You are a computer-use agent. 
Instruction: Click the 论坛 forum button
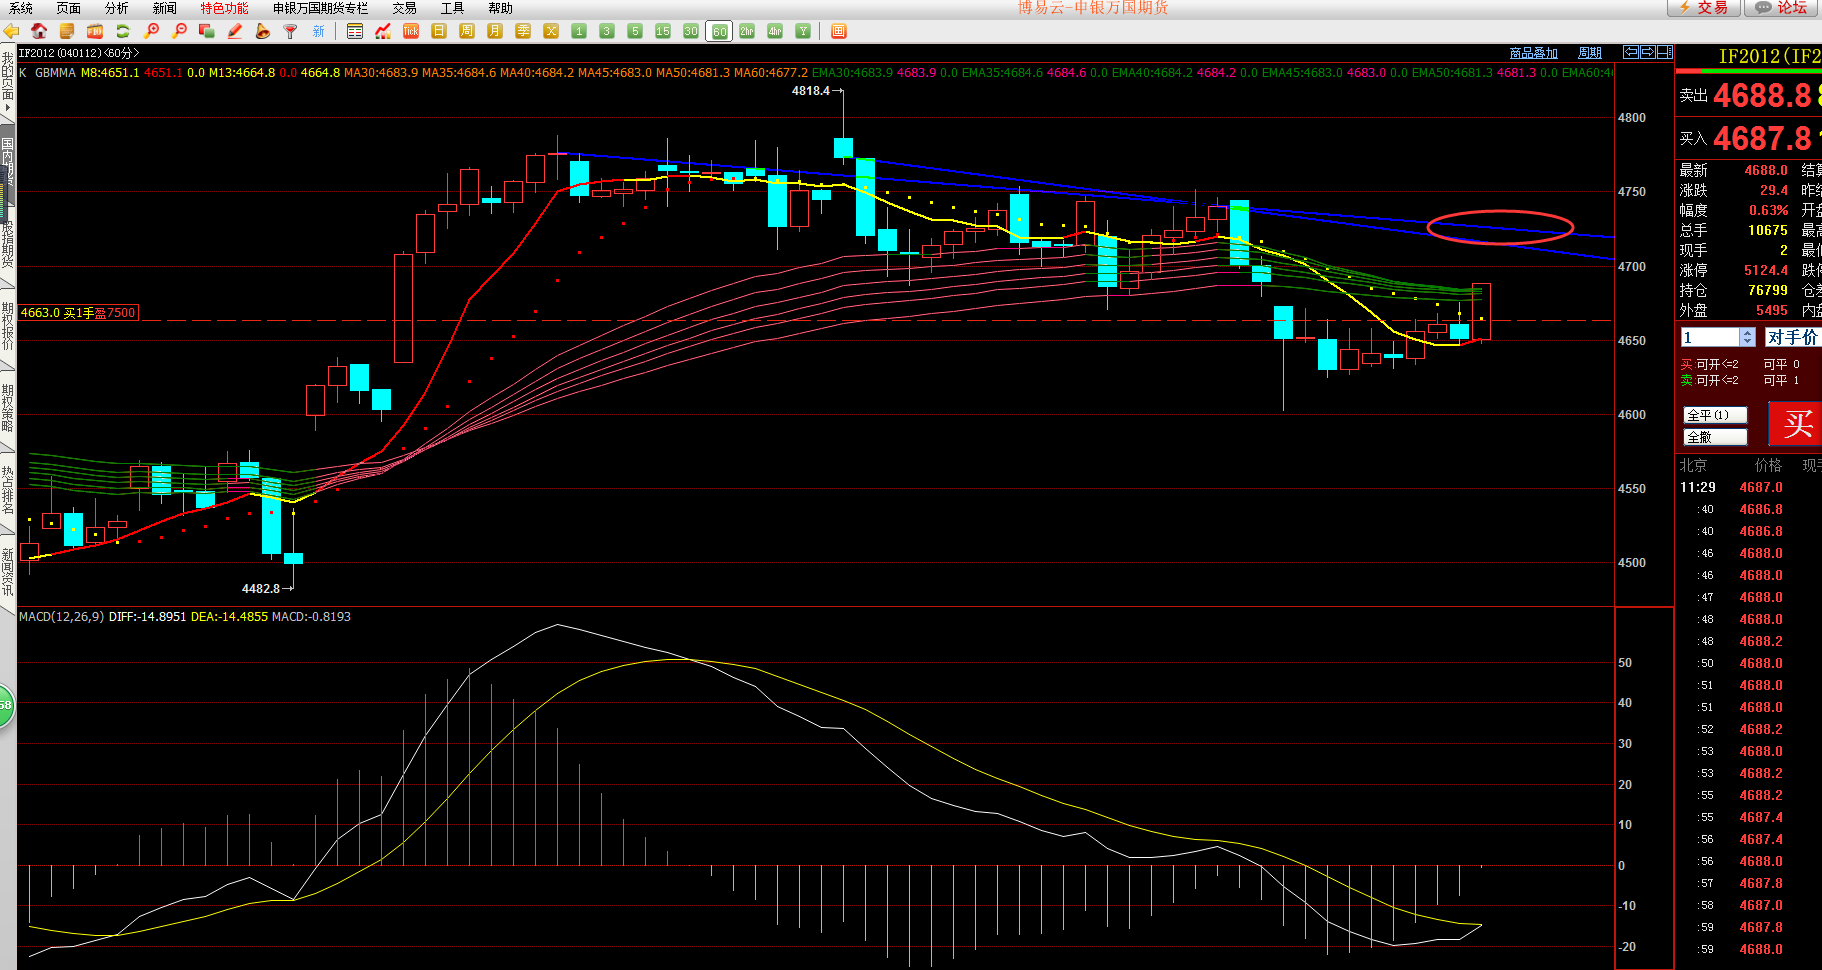point(1782,8)
